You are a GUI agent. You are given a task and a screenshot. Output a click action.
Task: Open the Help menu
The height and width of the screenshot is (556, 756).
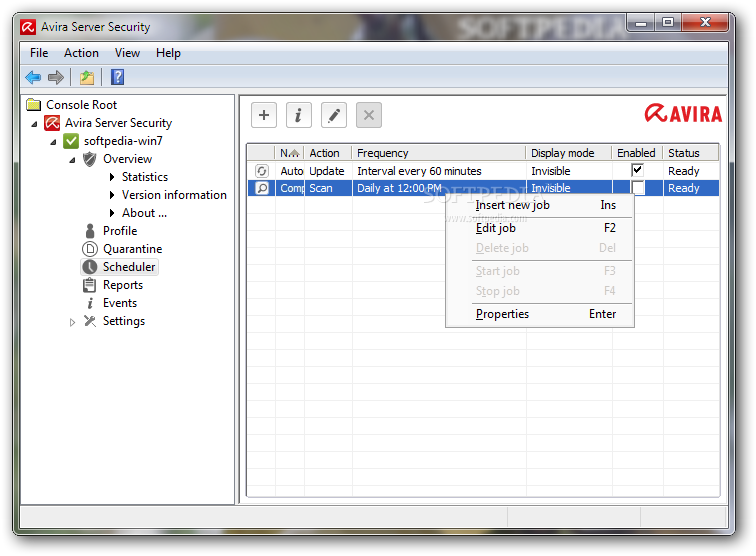point(168,53)
